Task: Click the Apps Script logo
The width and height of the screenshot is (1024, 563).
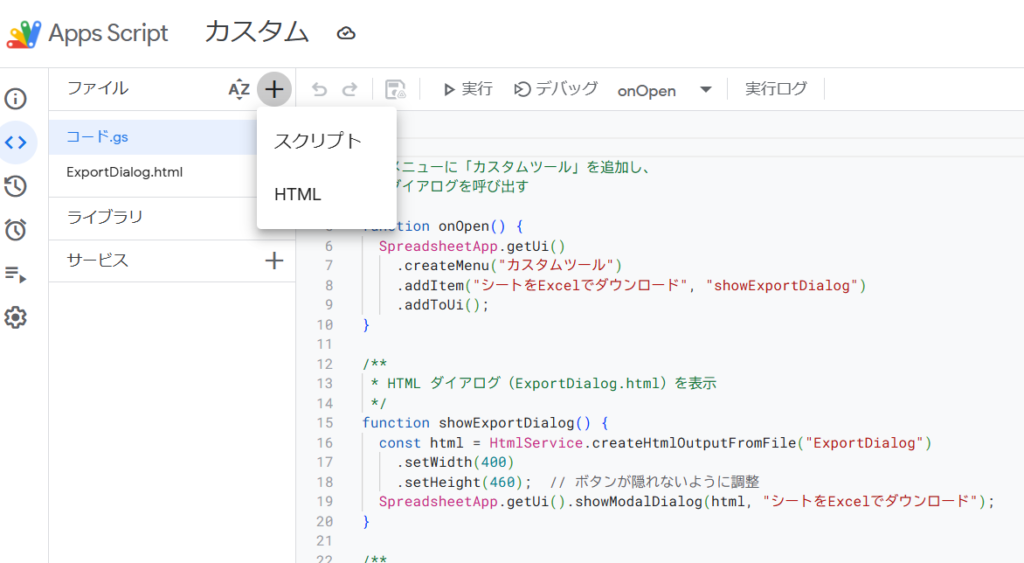Action: (x=24, y=34)
